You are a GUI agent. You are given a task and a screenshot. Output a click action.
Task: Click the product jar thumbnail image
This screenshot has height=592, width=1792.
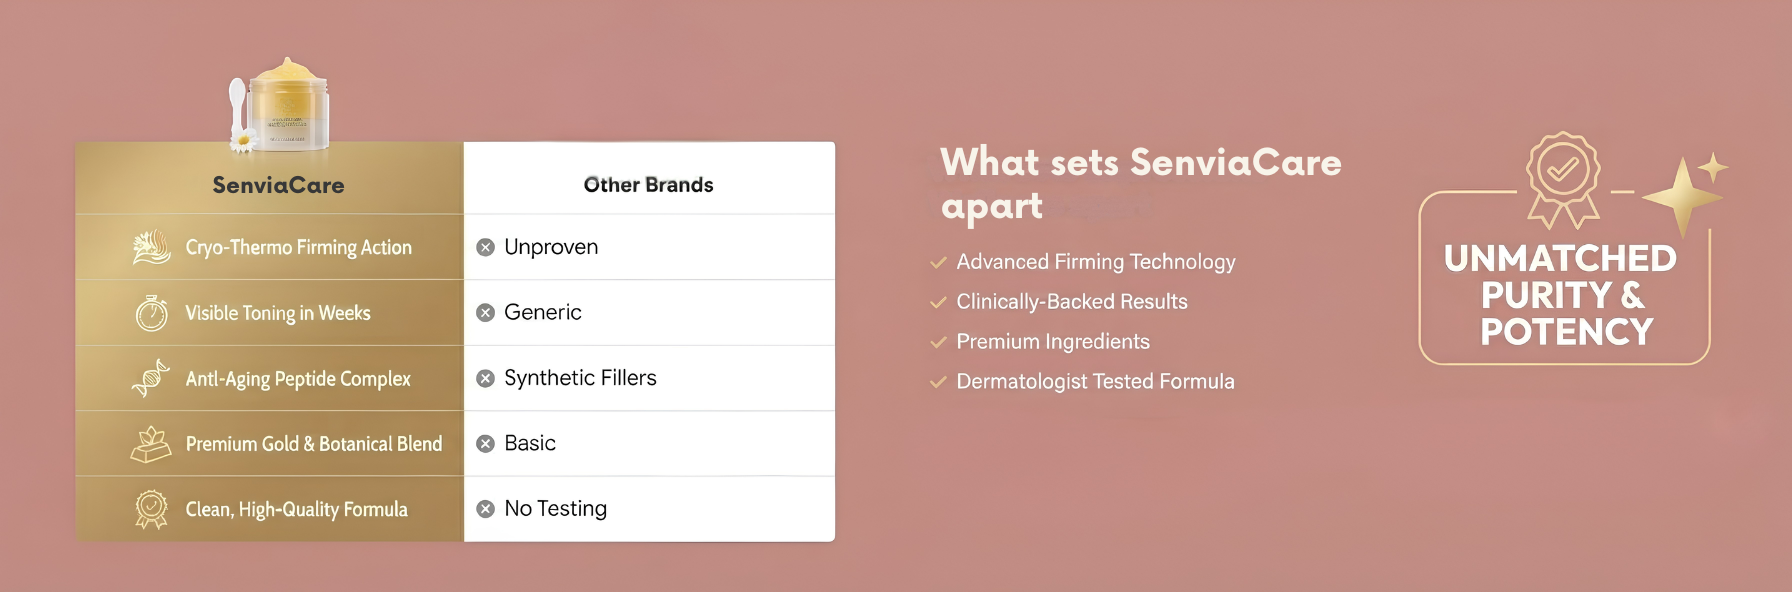tap(280, 105)
